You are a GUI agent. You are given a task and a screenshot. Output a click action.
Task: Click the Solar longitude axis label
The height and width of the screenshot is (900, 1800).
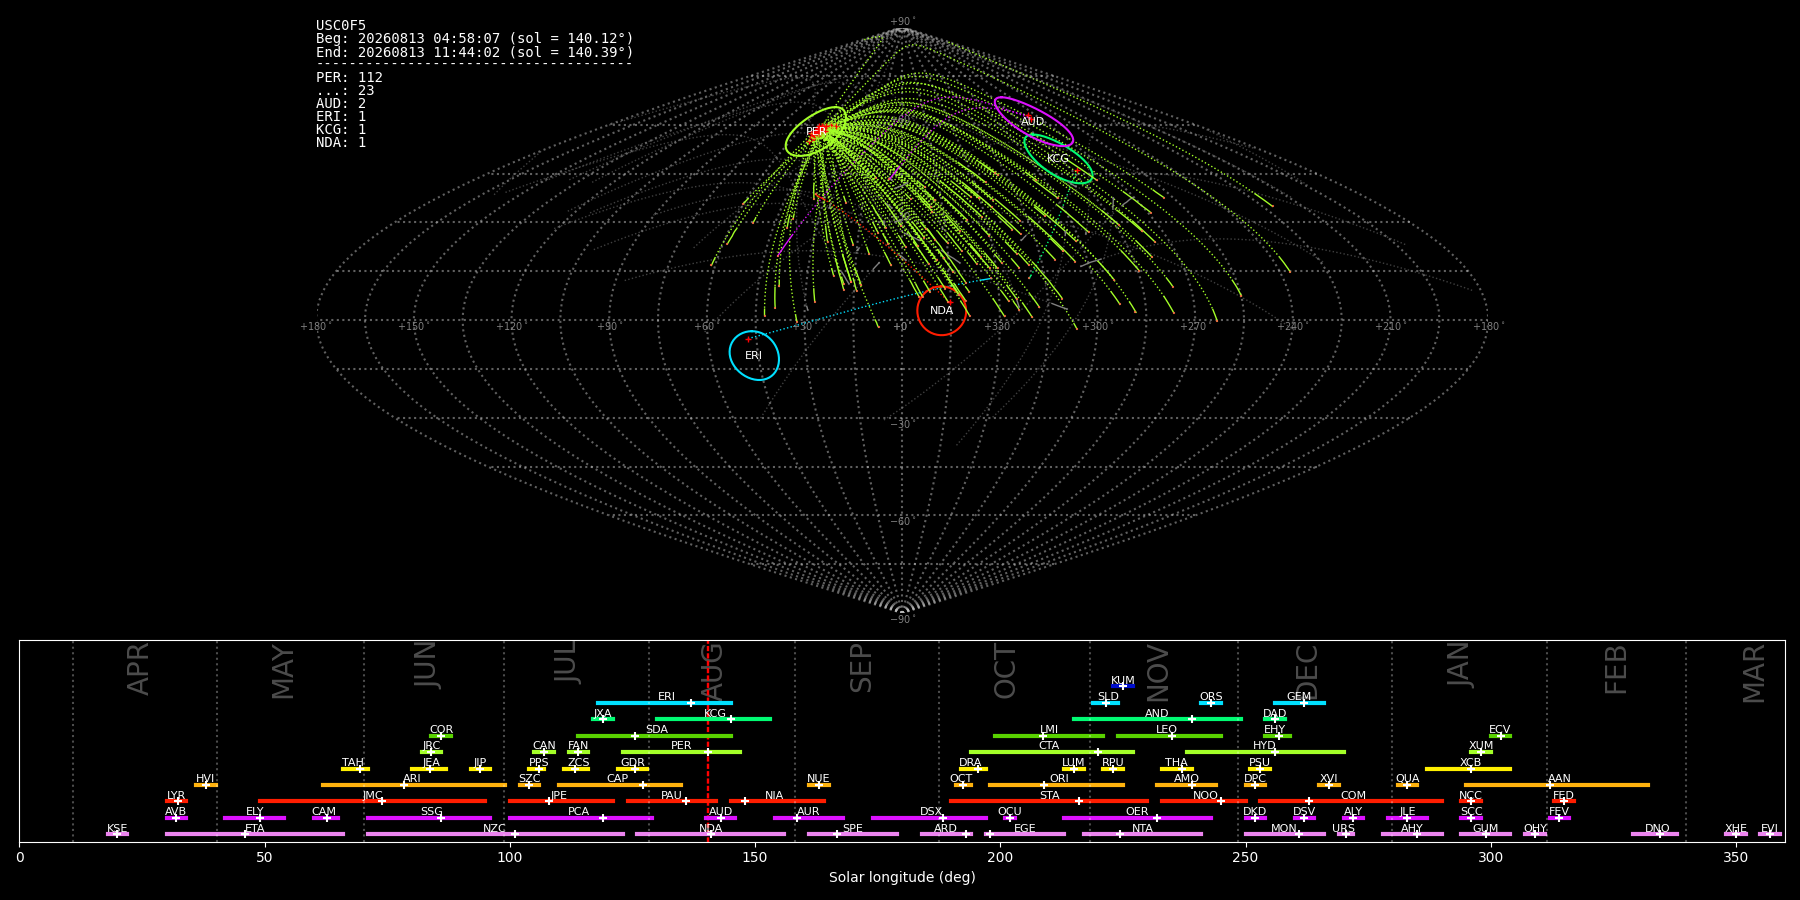(902, 877)
